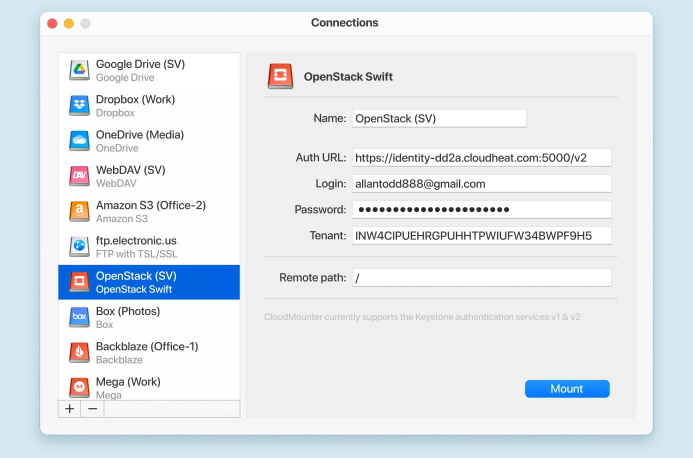Select Dropbox (Work) connection name
This screenshot has width=693, height=458.
(x=135, y=99)
